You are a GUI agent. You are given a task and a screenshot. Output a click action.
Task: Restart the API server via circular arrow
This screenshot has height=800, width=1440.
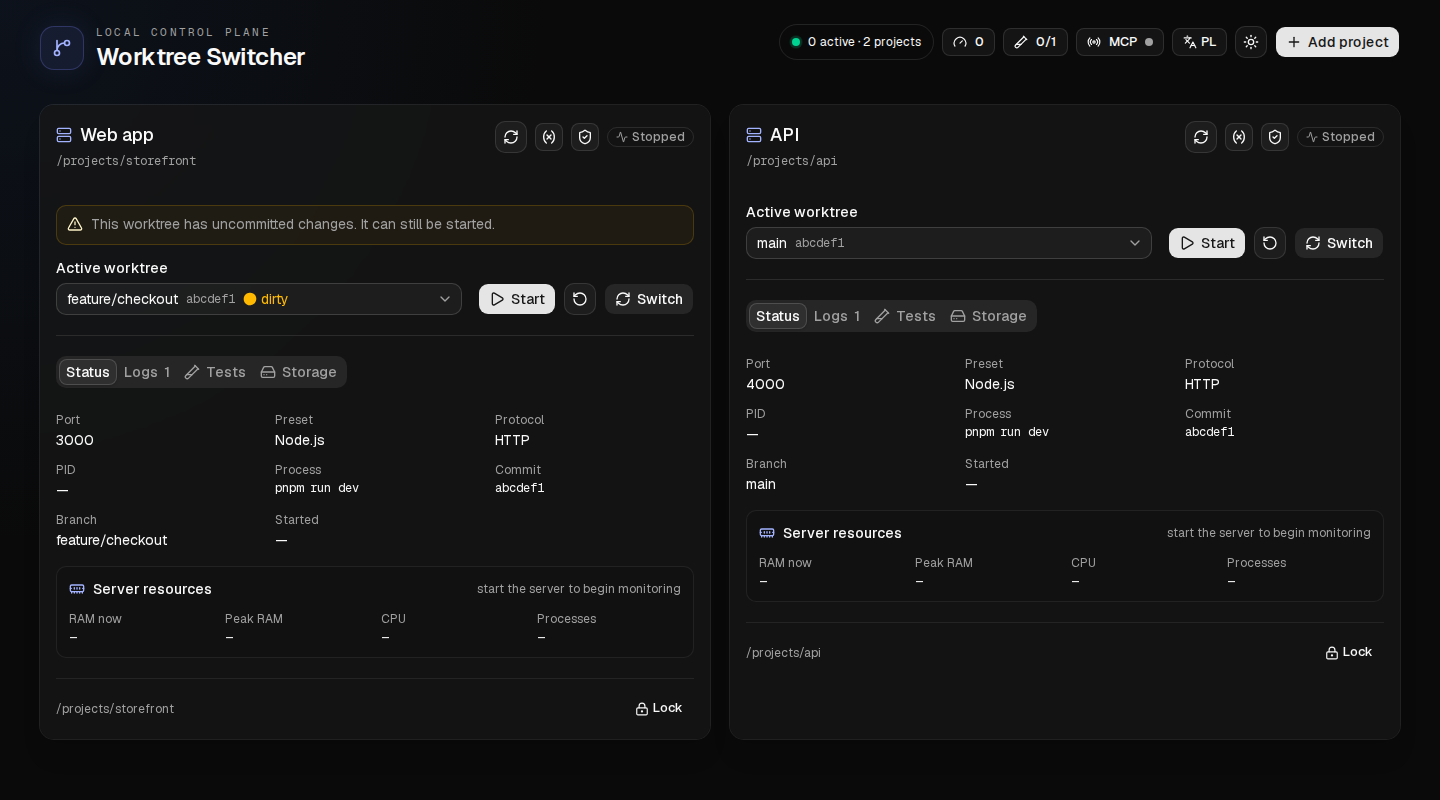point(1270,243)
